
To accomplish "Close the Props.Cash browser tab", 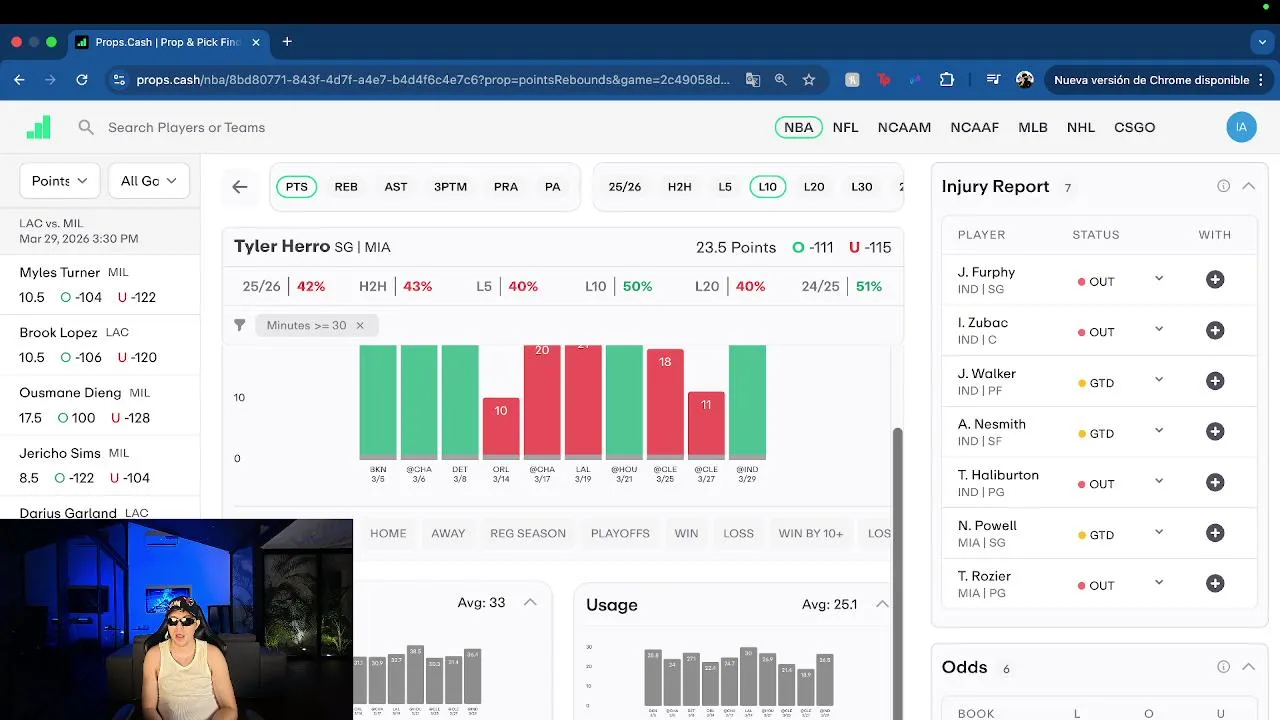I will tap(256, 42).
